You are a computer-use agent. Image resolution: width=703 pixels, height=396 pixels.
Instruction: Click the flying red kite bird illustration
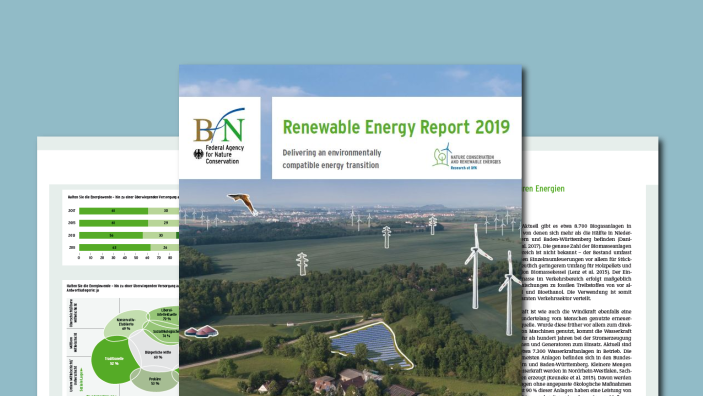pos(243,203)
